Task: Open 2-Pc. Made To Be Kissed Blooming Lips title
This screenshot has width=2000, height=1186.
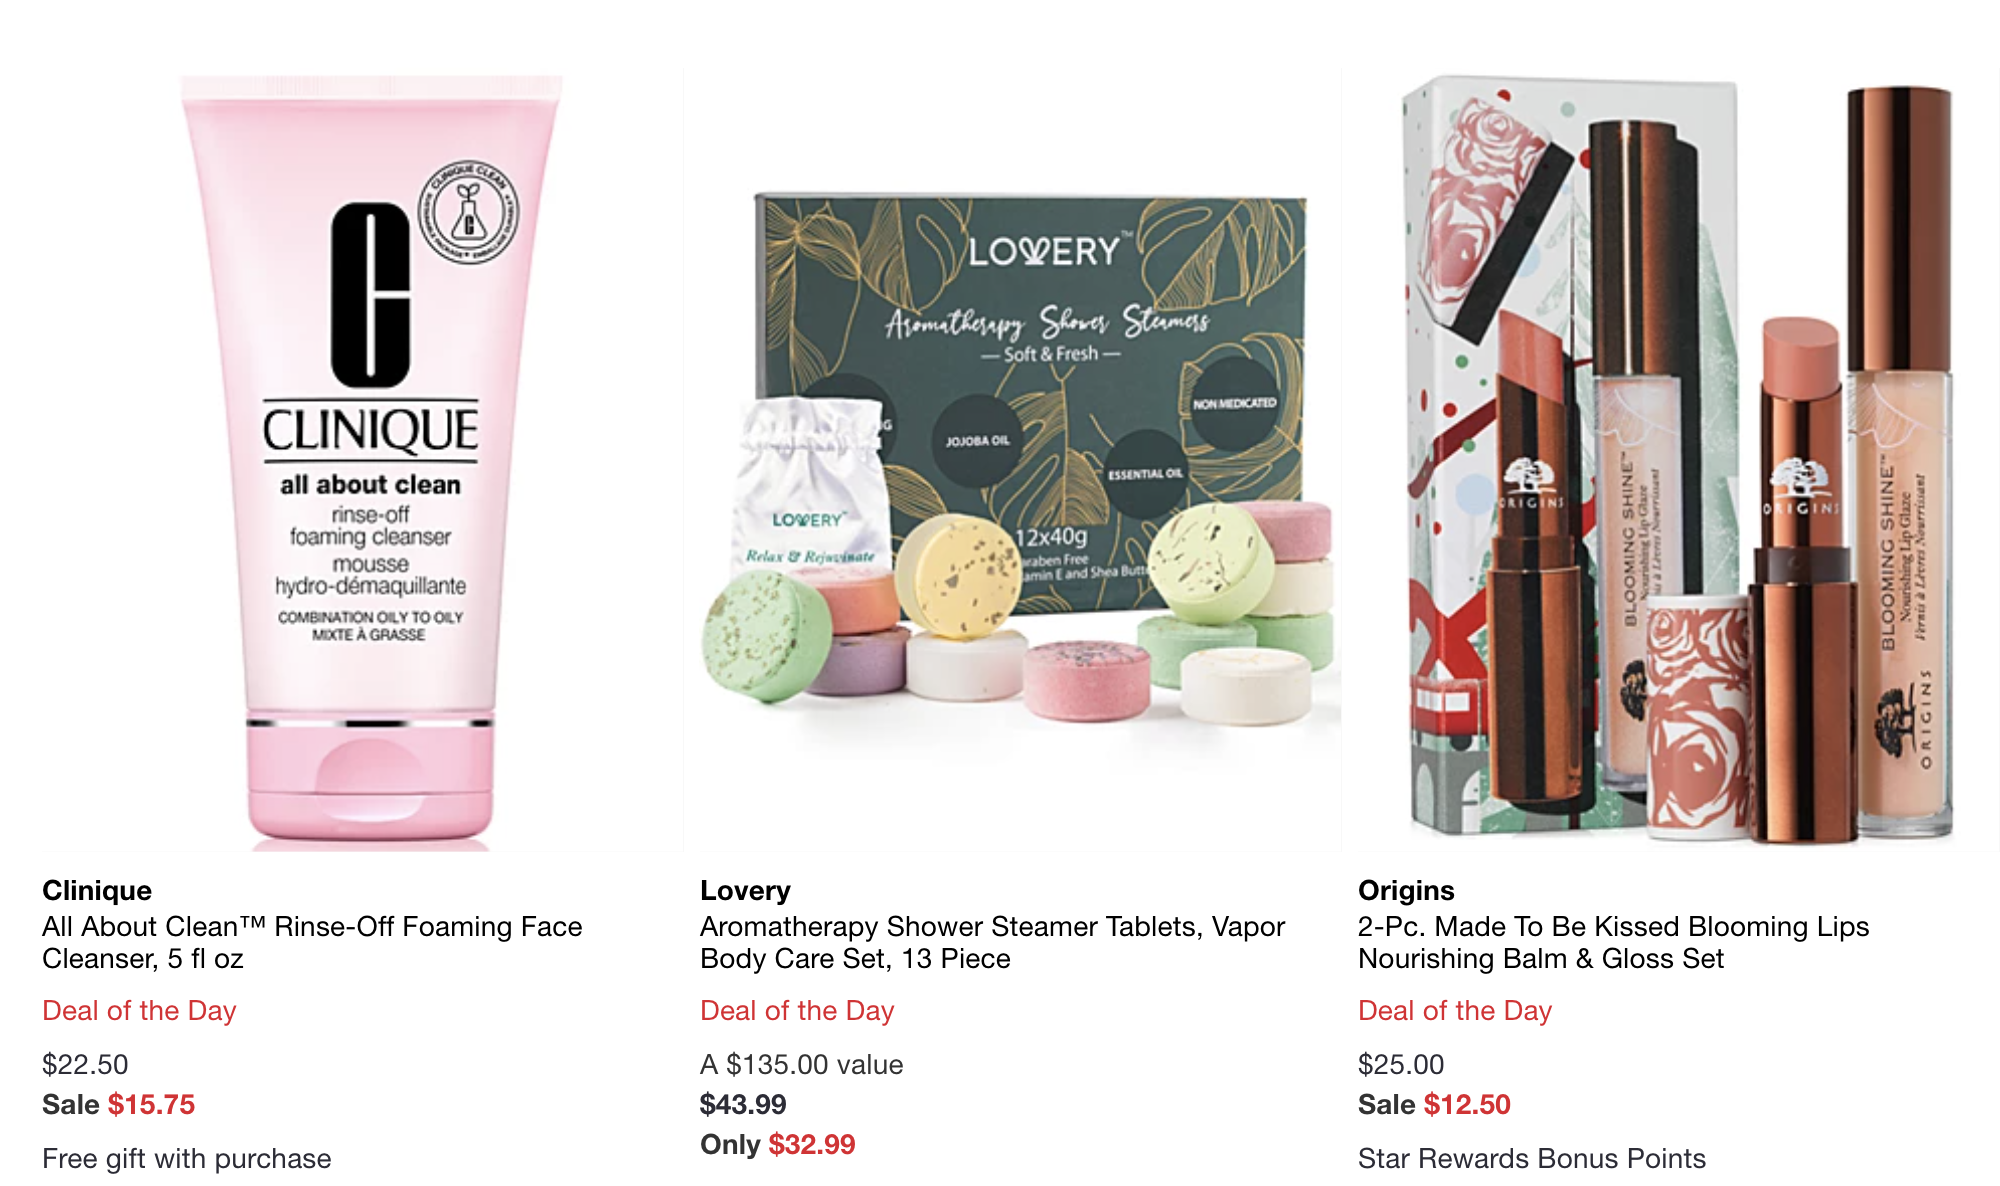Action: pos(1613,942)
